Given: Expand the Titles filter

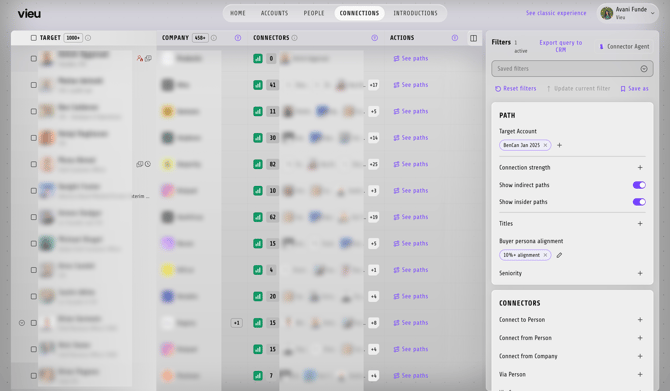Looking at the screenshot, I should (x=640, y=223).
